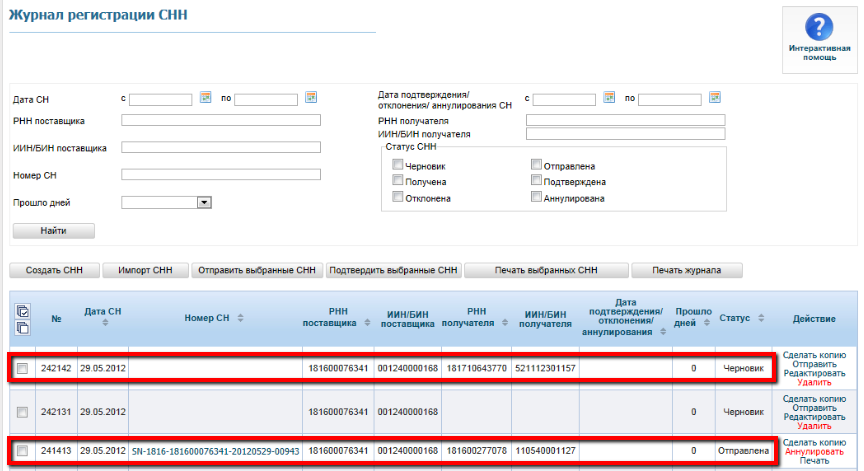Check the Черновик status checkbox
864x471 pixels.
click(398, 166)
